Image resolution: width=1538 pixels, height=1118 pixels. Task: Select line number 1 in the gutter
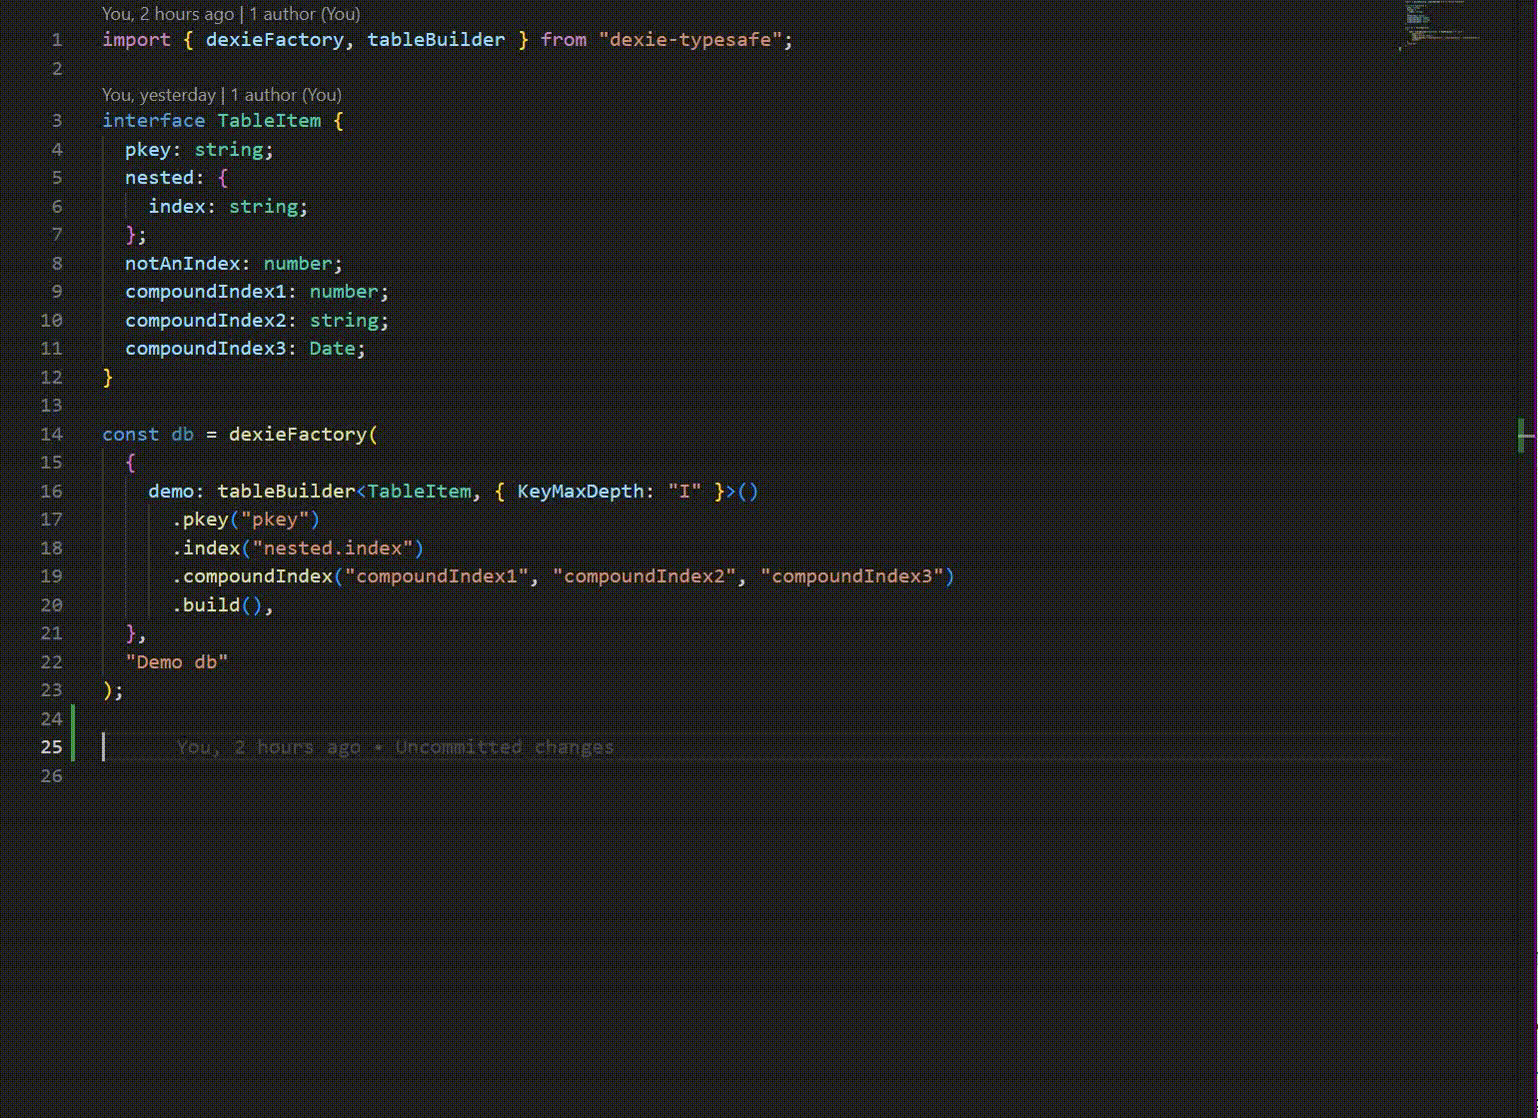57,40
